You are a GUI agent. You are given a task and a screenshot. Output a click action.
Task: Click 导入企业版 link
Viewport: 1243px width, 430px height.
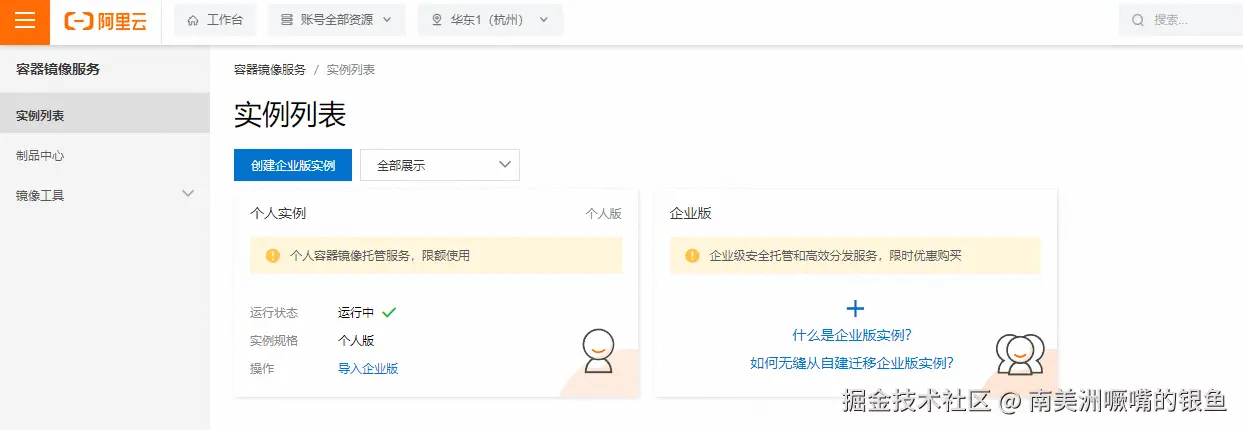[x=368, y=369]
